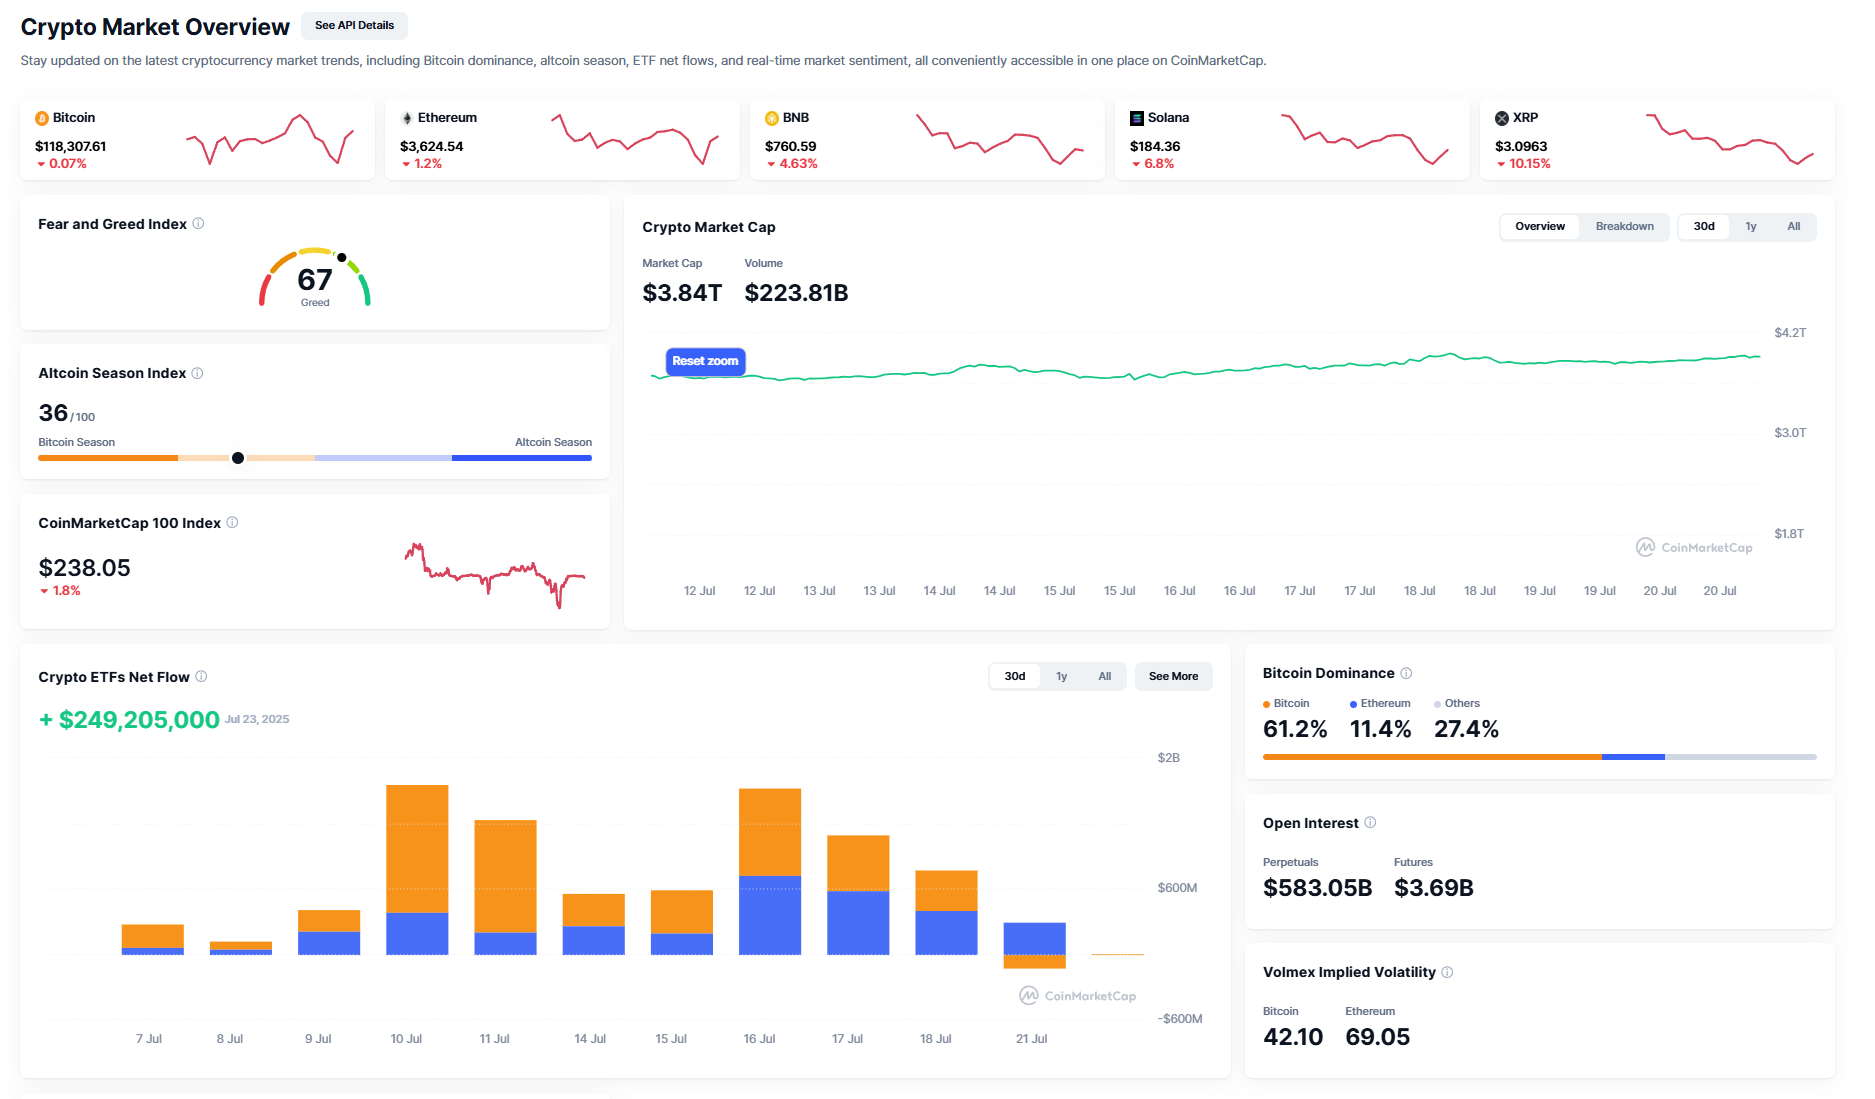
Task: Open Crypto ETFs Net Flow info icon
Action: (201, 676)
